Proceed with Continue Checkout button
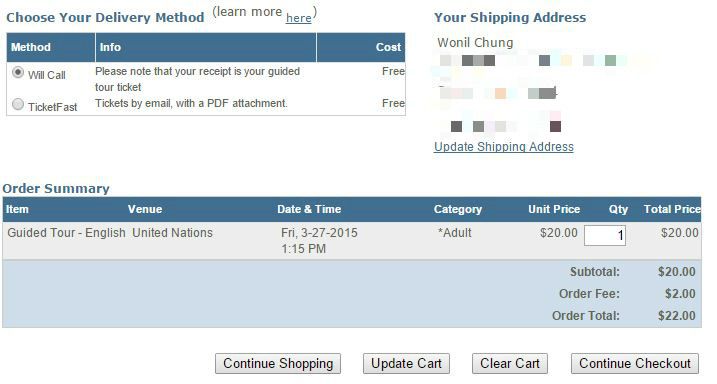717x384 pixels. [x=635, y=364]
